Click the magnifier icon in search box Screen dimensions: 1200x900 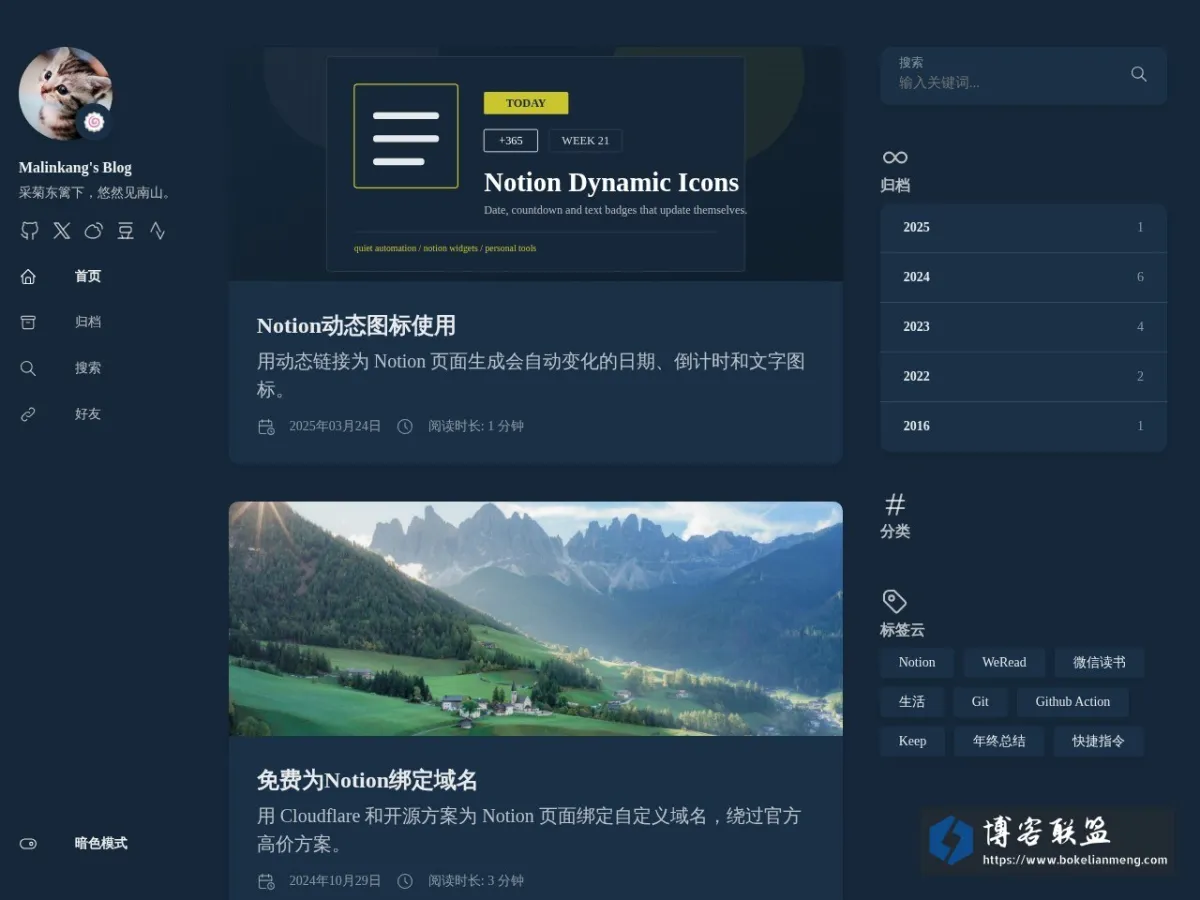pos(1139,74)
